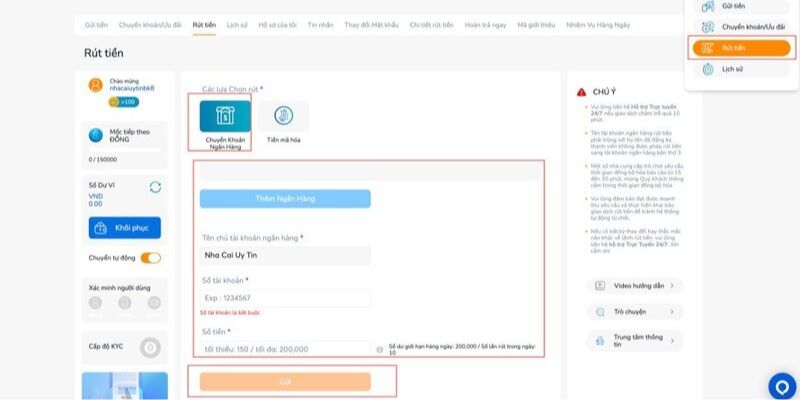Click the nhacaiuytinbk8 username
Image resolution: width=800 pixels, height=400 pixels.
click(x=132, y=88)
